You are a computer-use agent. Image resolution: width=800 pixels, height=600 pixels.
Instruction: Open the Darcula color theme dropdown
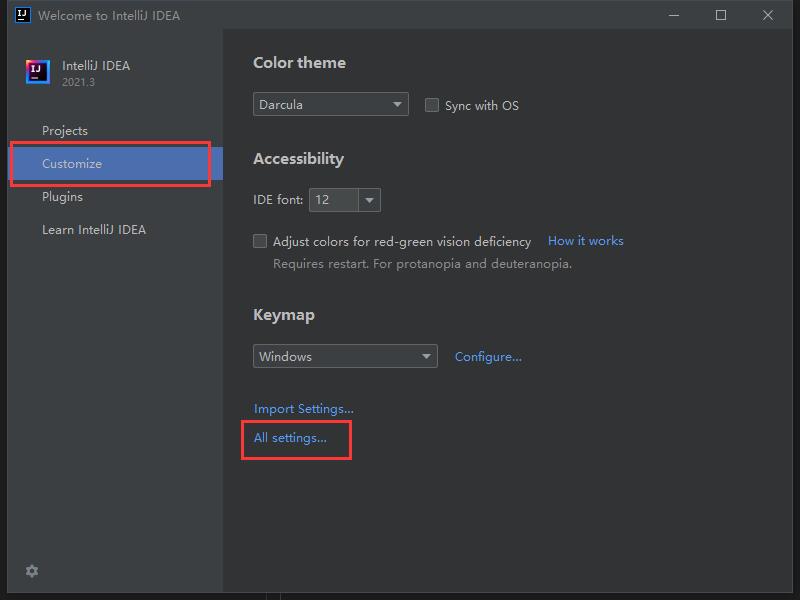331,105
